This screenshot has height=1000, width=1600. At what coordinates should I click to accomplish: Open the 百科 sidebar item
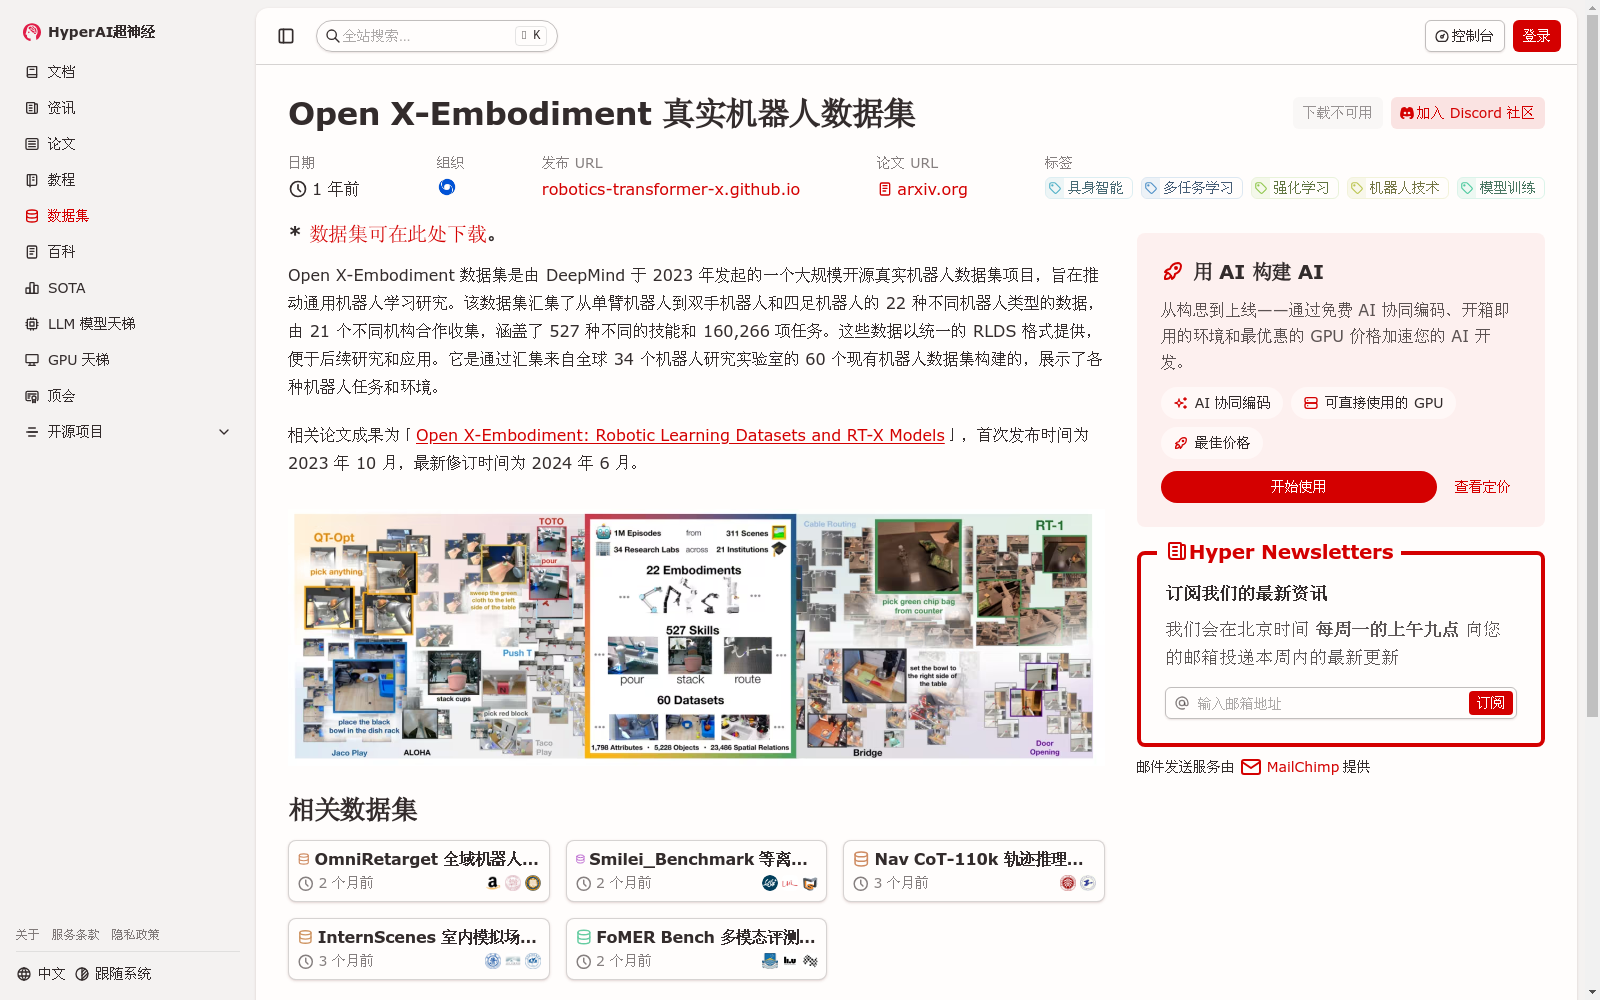128,252
